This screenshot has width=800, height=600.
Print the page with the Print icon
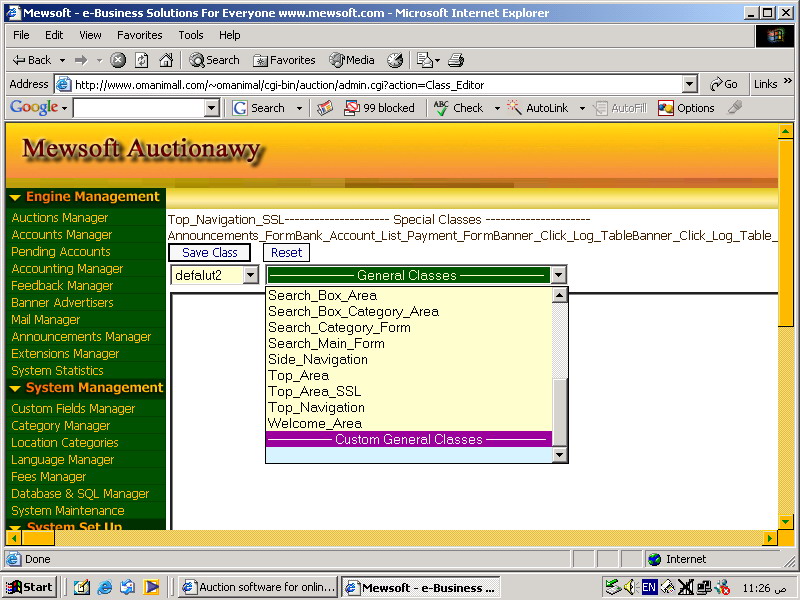click(456, 60)
